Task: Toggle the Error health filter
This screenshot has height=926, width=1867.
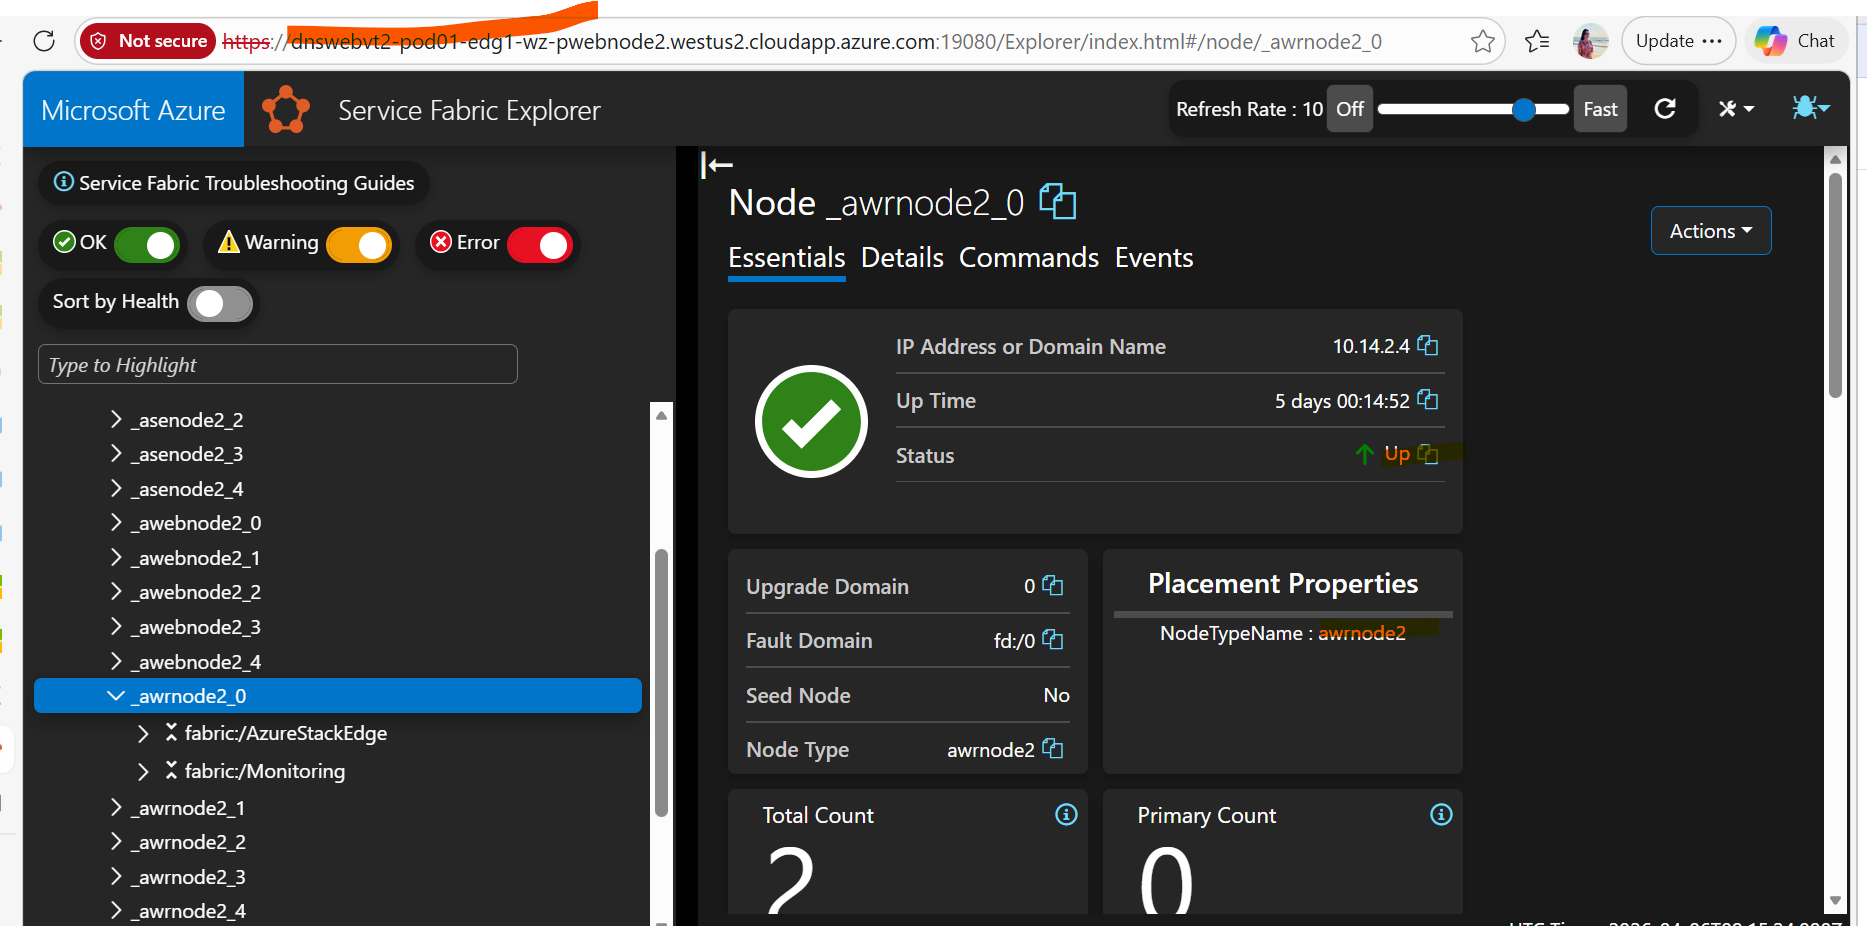Action: tap(539, 244)
